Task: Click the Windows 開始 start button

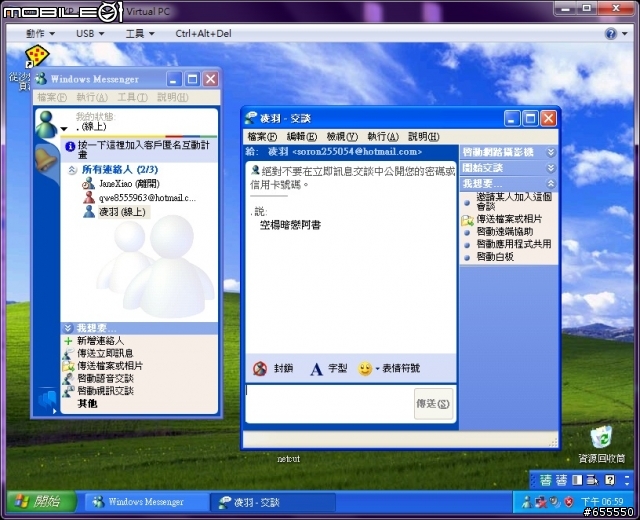Action: [41, 501]
